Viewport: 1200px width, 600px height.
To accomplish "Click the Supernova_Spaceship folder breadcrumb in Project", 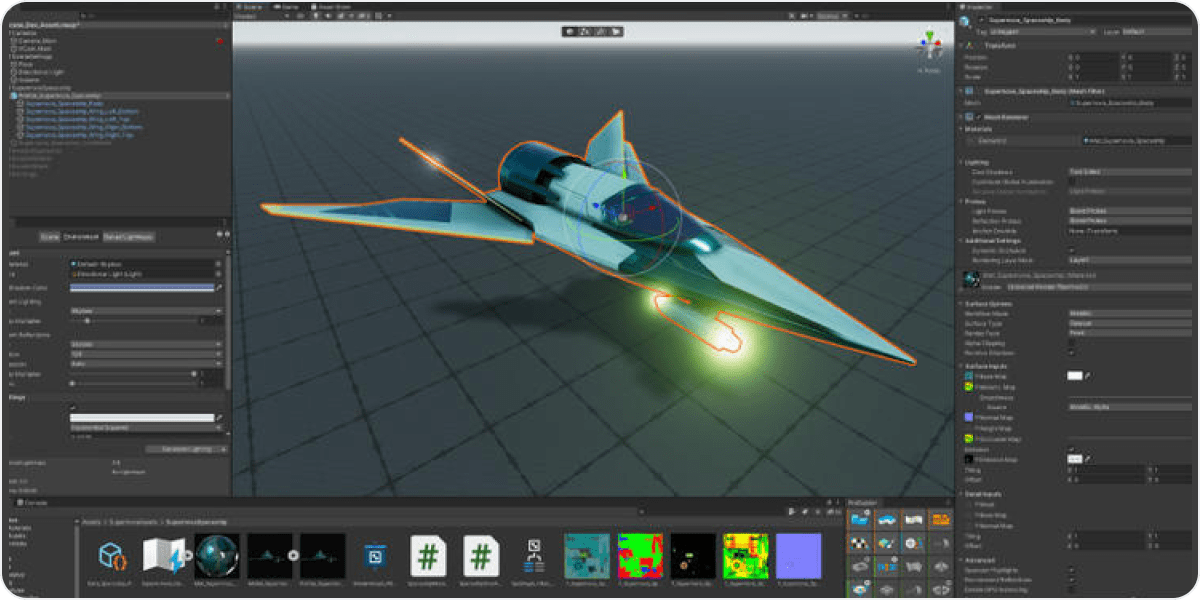I will [197, 522].
